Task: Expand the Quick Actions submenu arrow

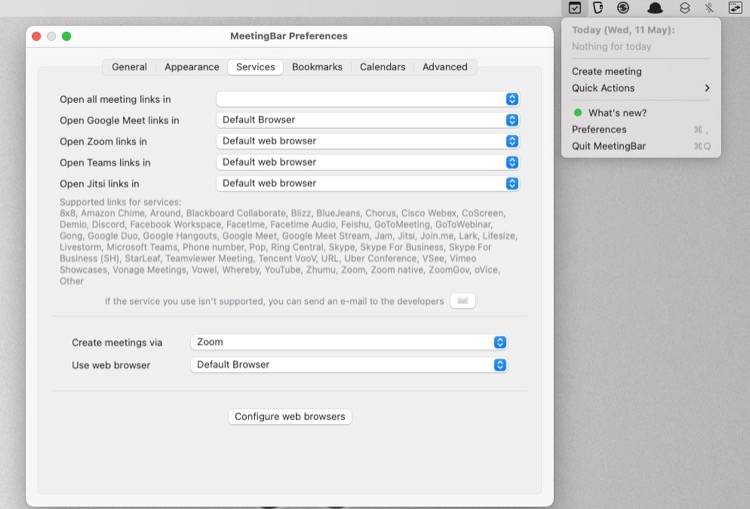Action: 707,88
